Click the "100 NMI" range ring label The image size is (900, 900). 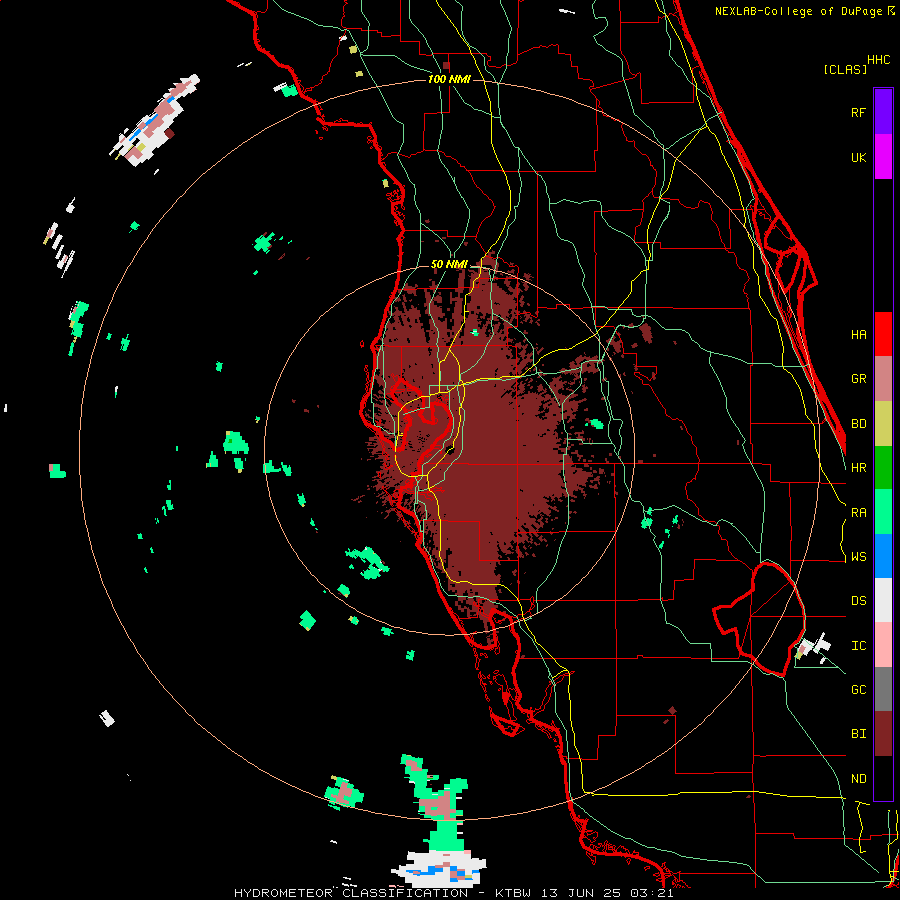pos(449,79)
